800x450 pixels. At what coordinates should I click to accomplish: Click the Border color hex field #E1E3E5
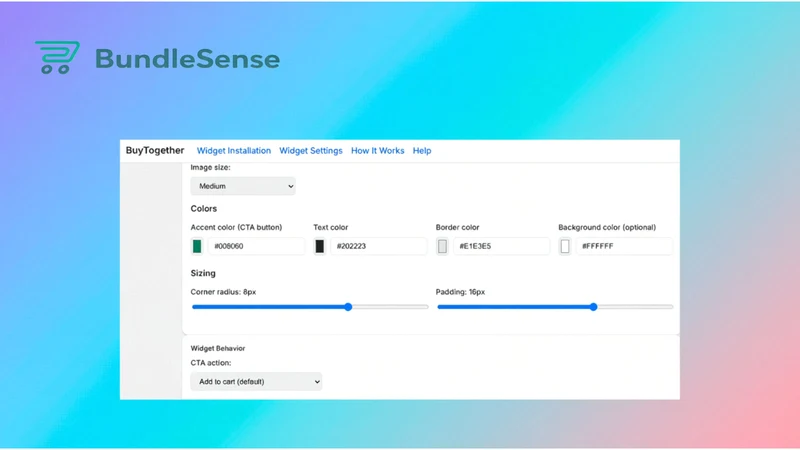(x=502, y=246)
